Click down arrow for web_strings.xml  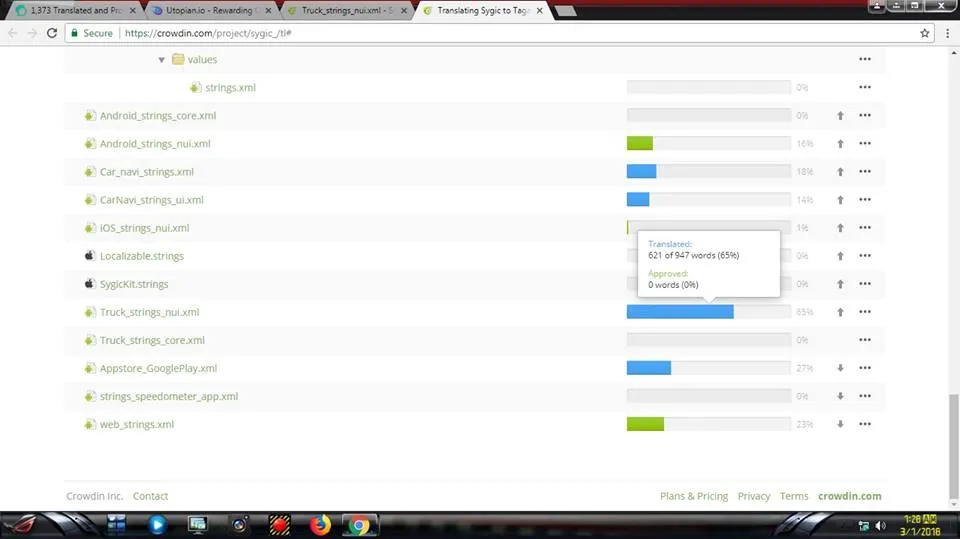point(840,424)
